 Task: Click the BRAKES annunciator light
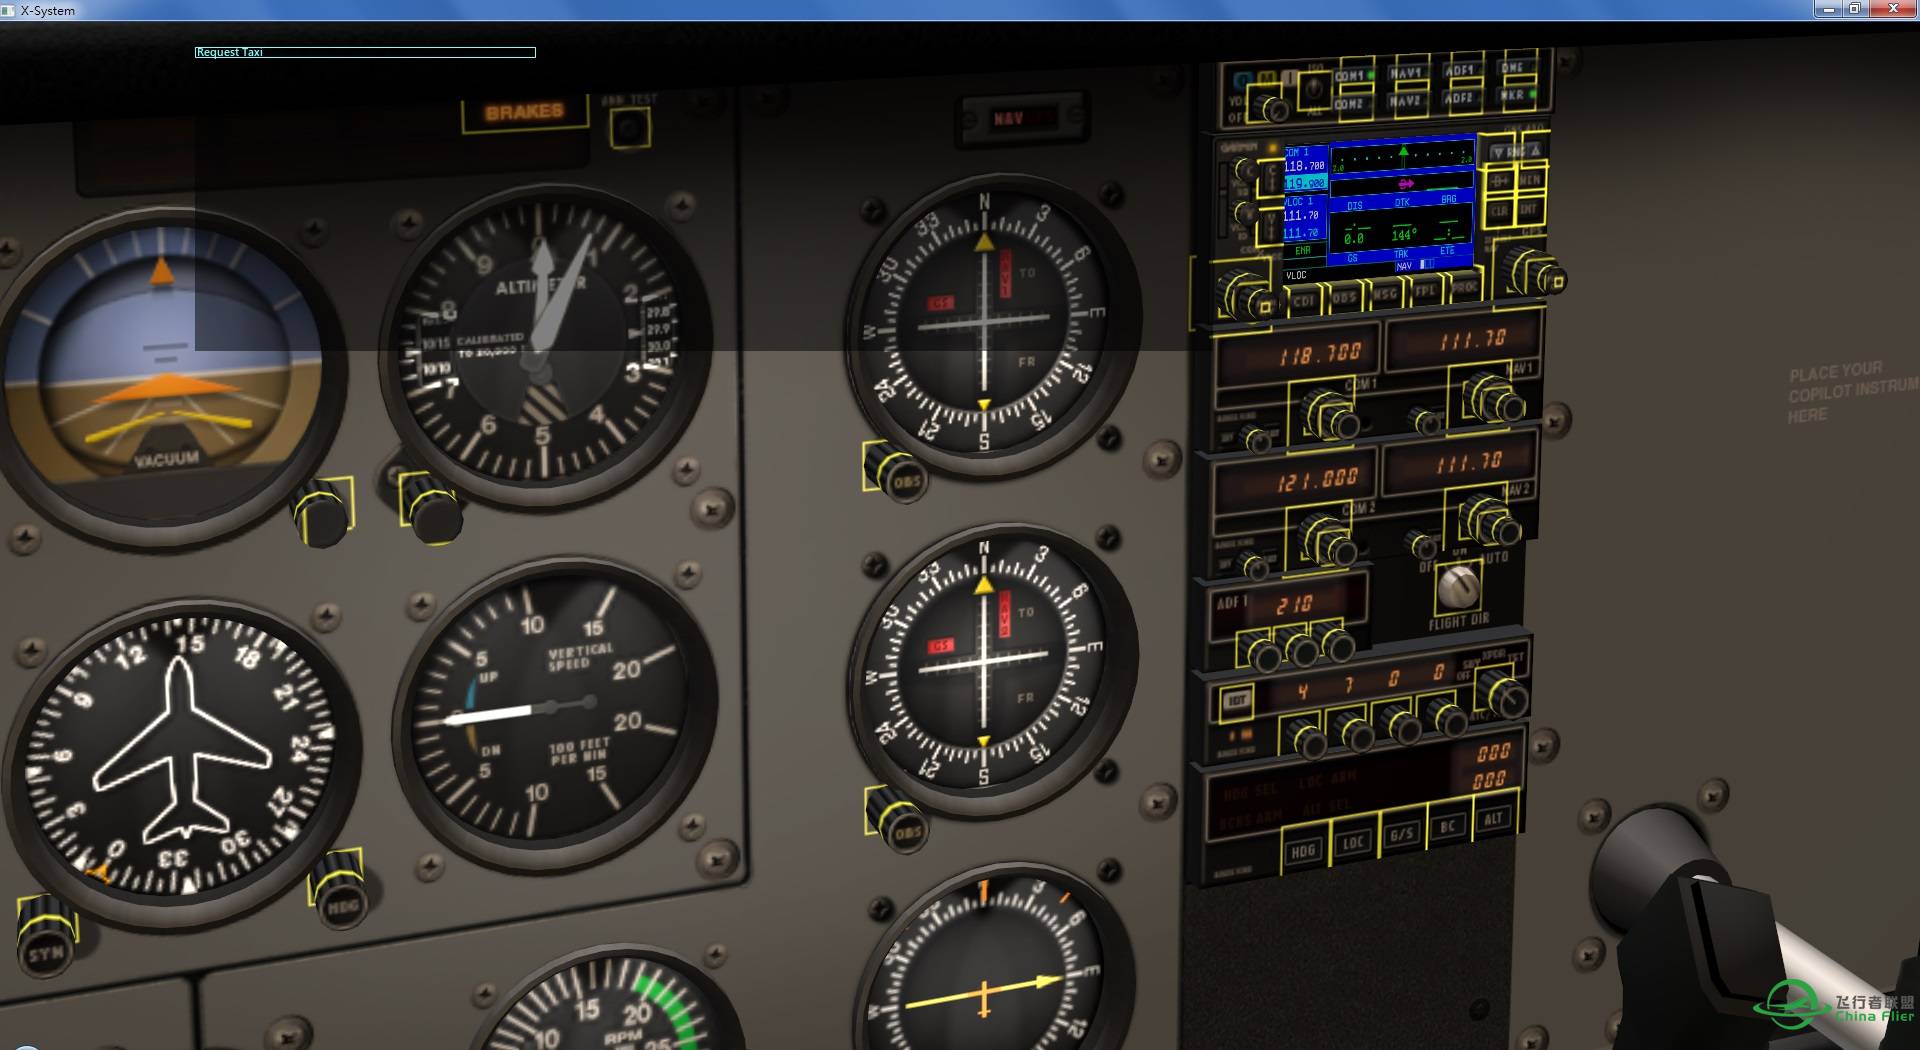pos(524,113)
